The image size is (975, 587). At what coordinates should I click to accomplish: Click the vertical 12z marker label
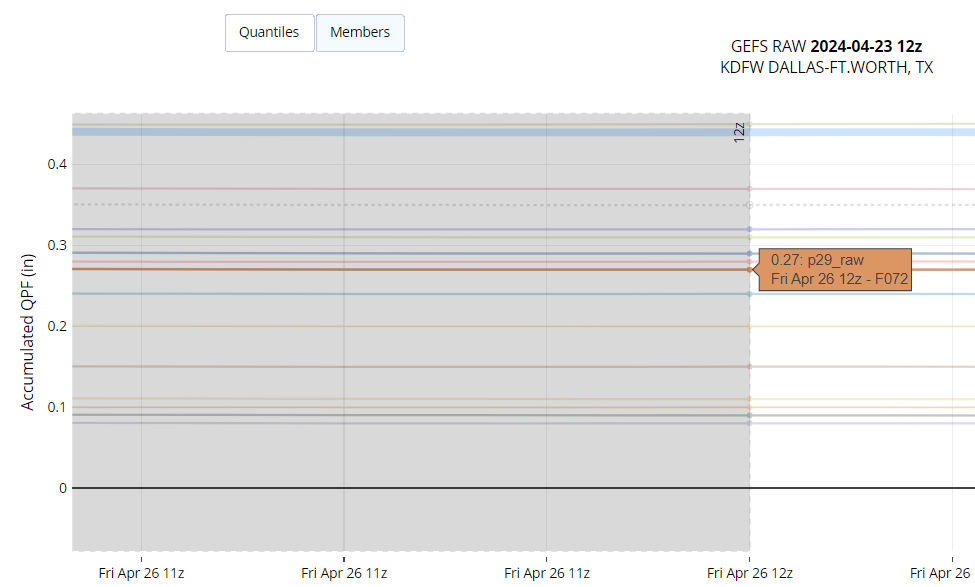coord(739,132)
